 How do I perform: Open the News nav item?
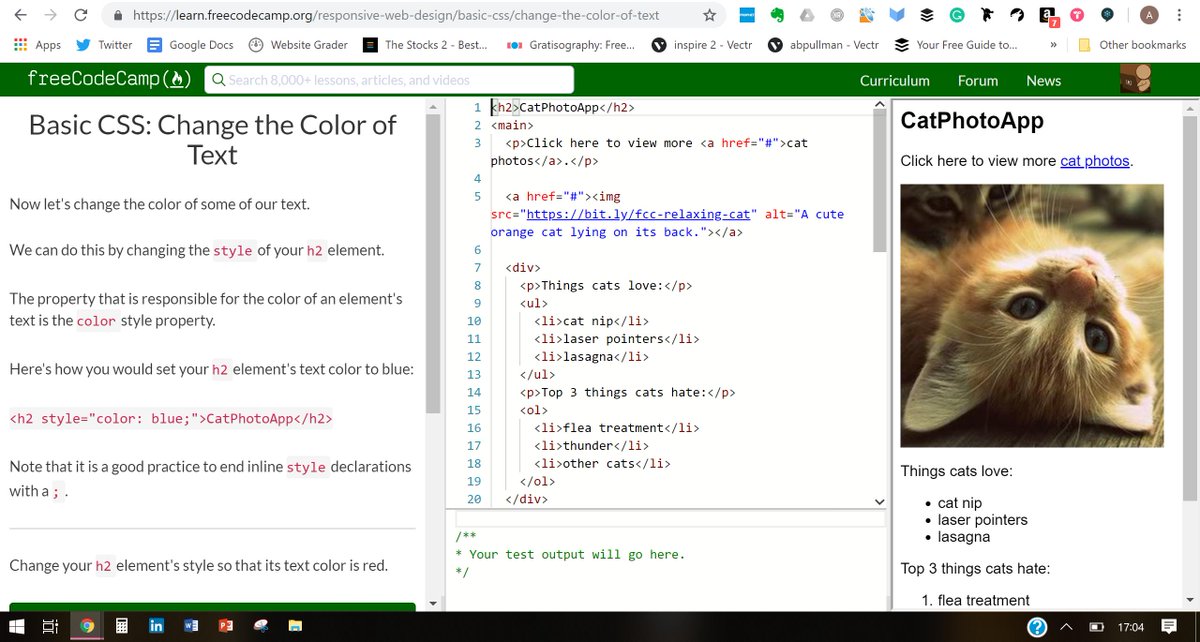pos(1044,81)
